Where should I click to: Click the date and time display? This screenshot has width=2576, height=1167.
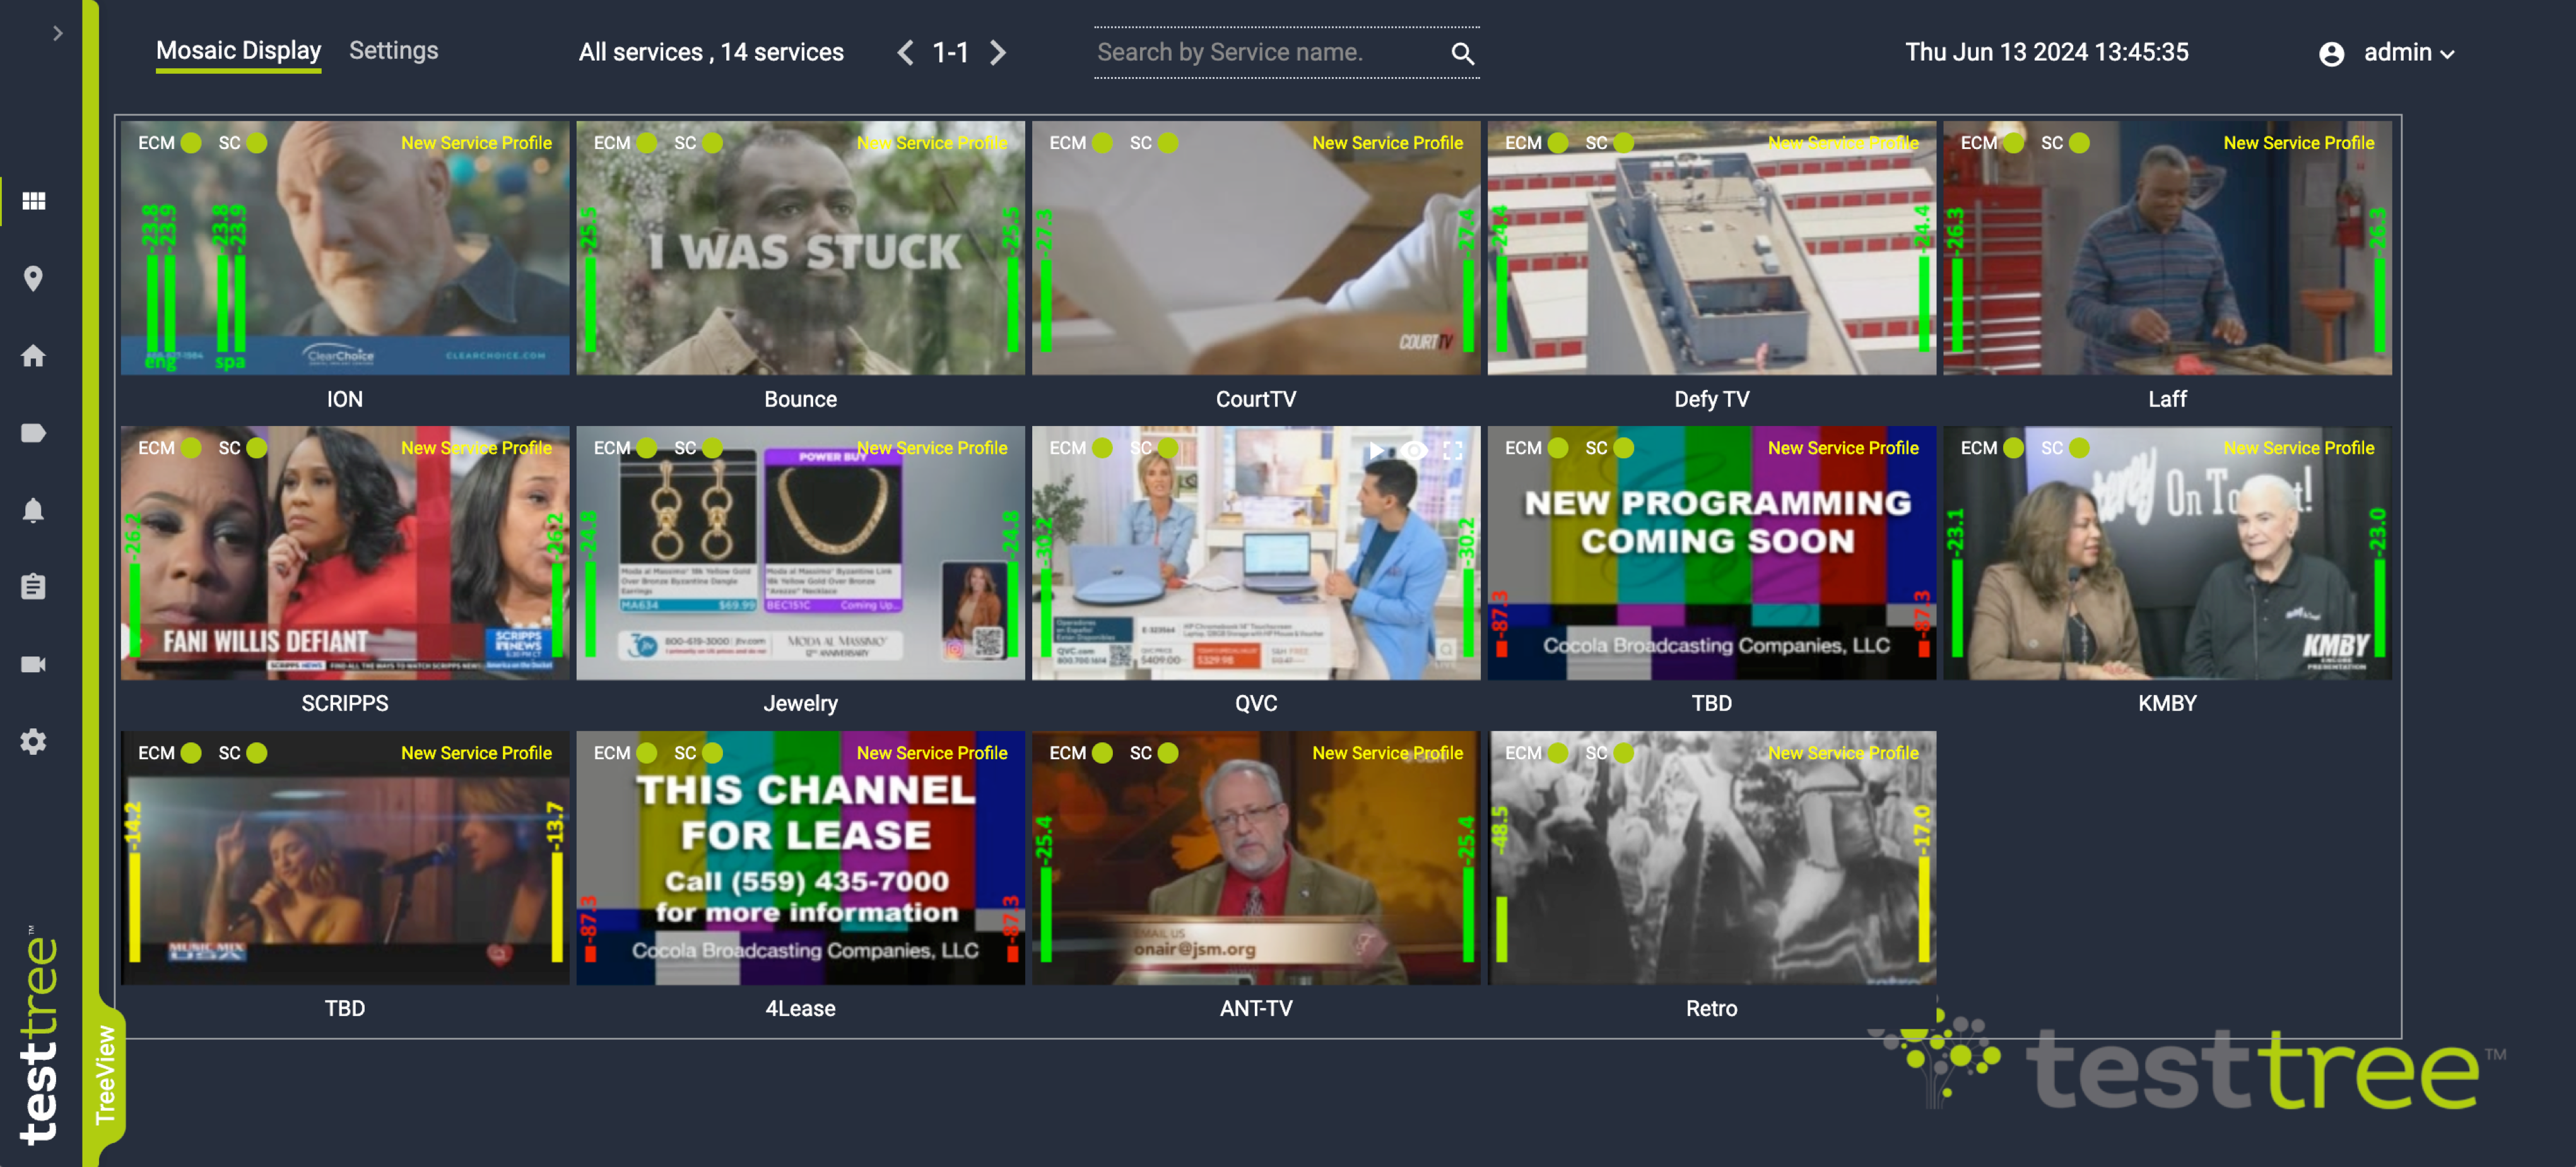click(x=2046, y=53)
